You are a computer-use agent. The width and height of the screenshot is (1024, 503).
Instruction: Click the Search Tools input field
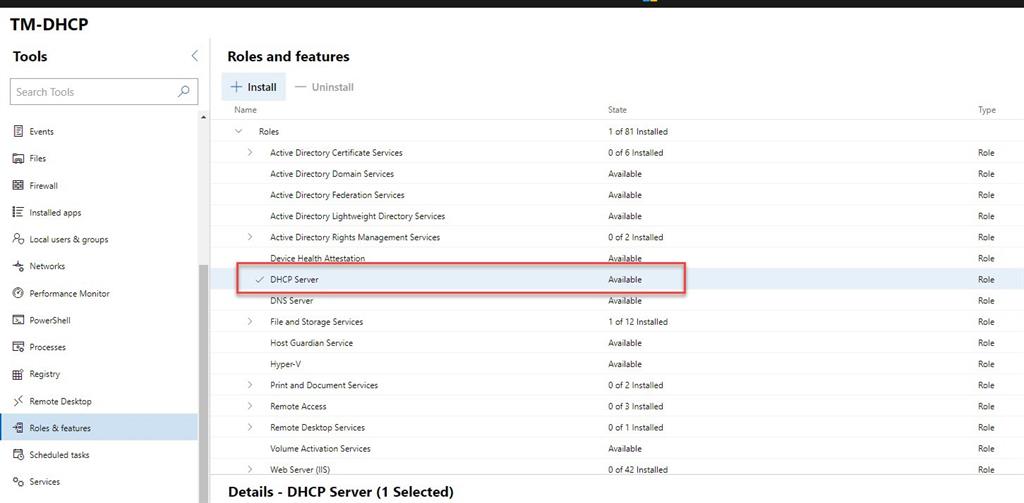point(104,92)
